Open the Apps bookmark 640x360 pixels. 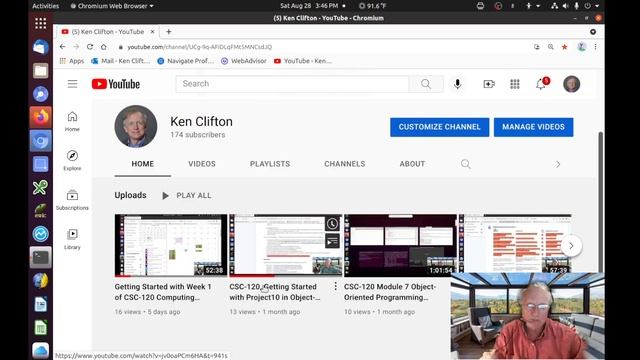[x=72, y=61]
